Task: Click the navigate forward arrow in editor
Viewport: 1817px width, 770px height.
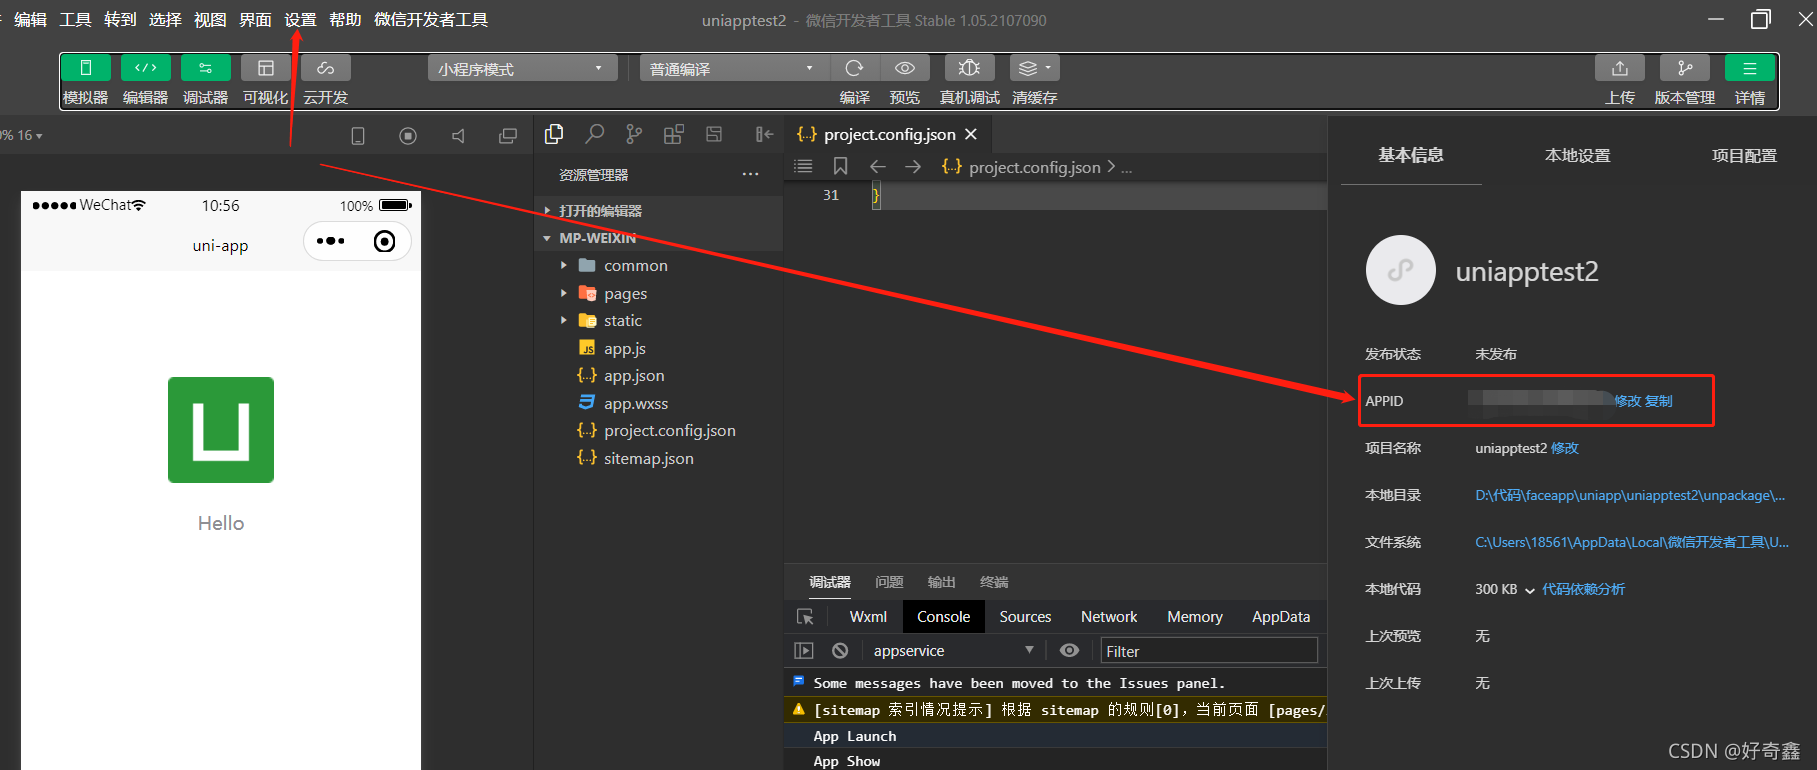Action: (x=913, y=167)
